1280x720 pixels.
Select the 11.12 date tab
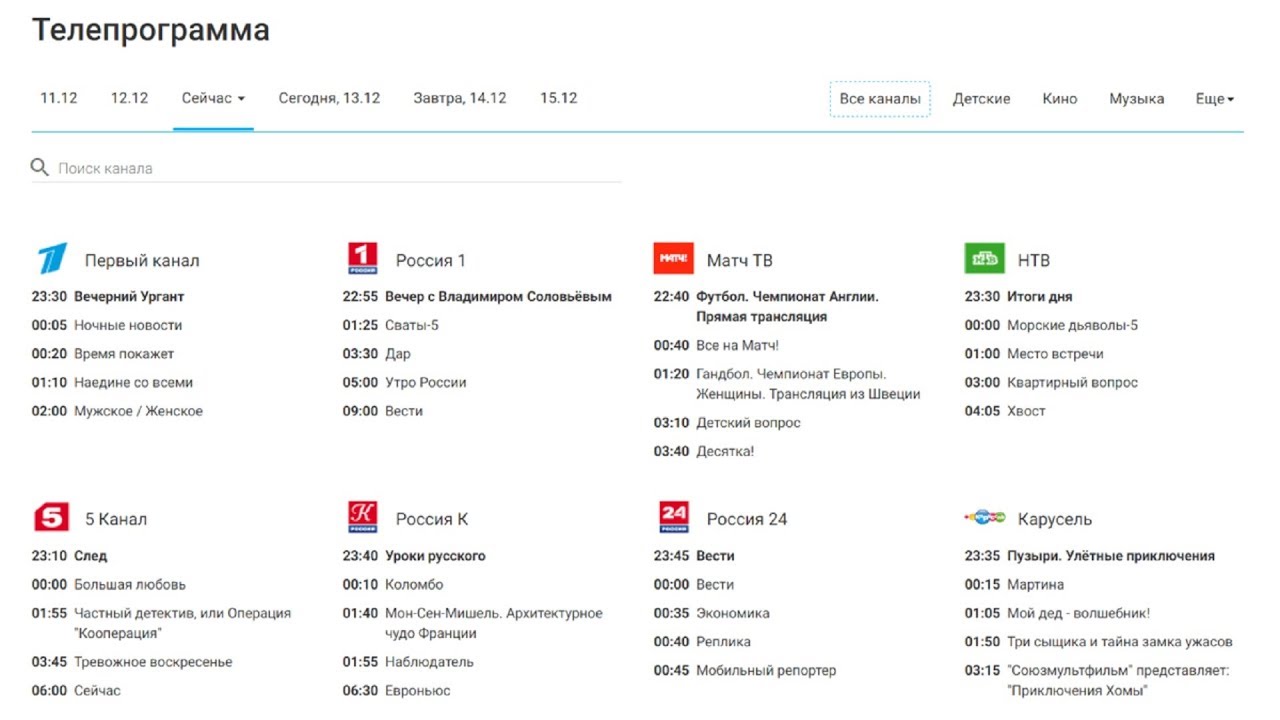[x=59, y=98]
